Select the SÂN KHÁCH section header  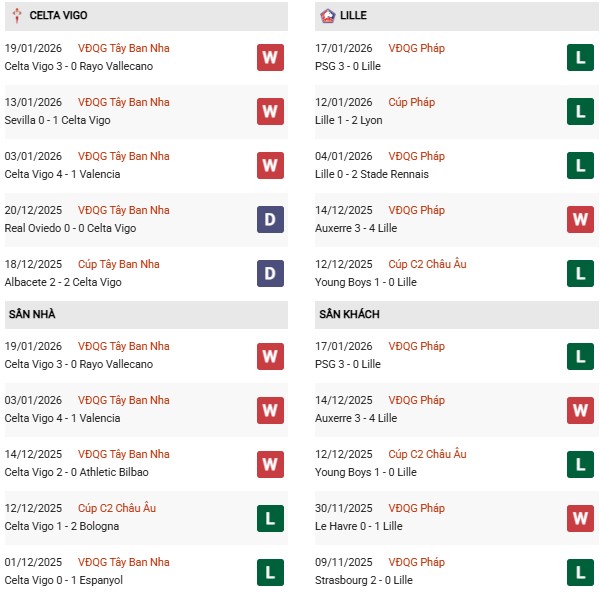click(349, 314)
